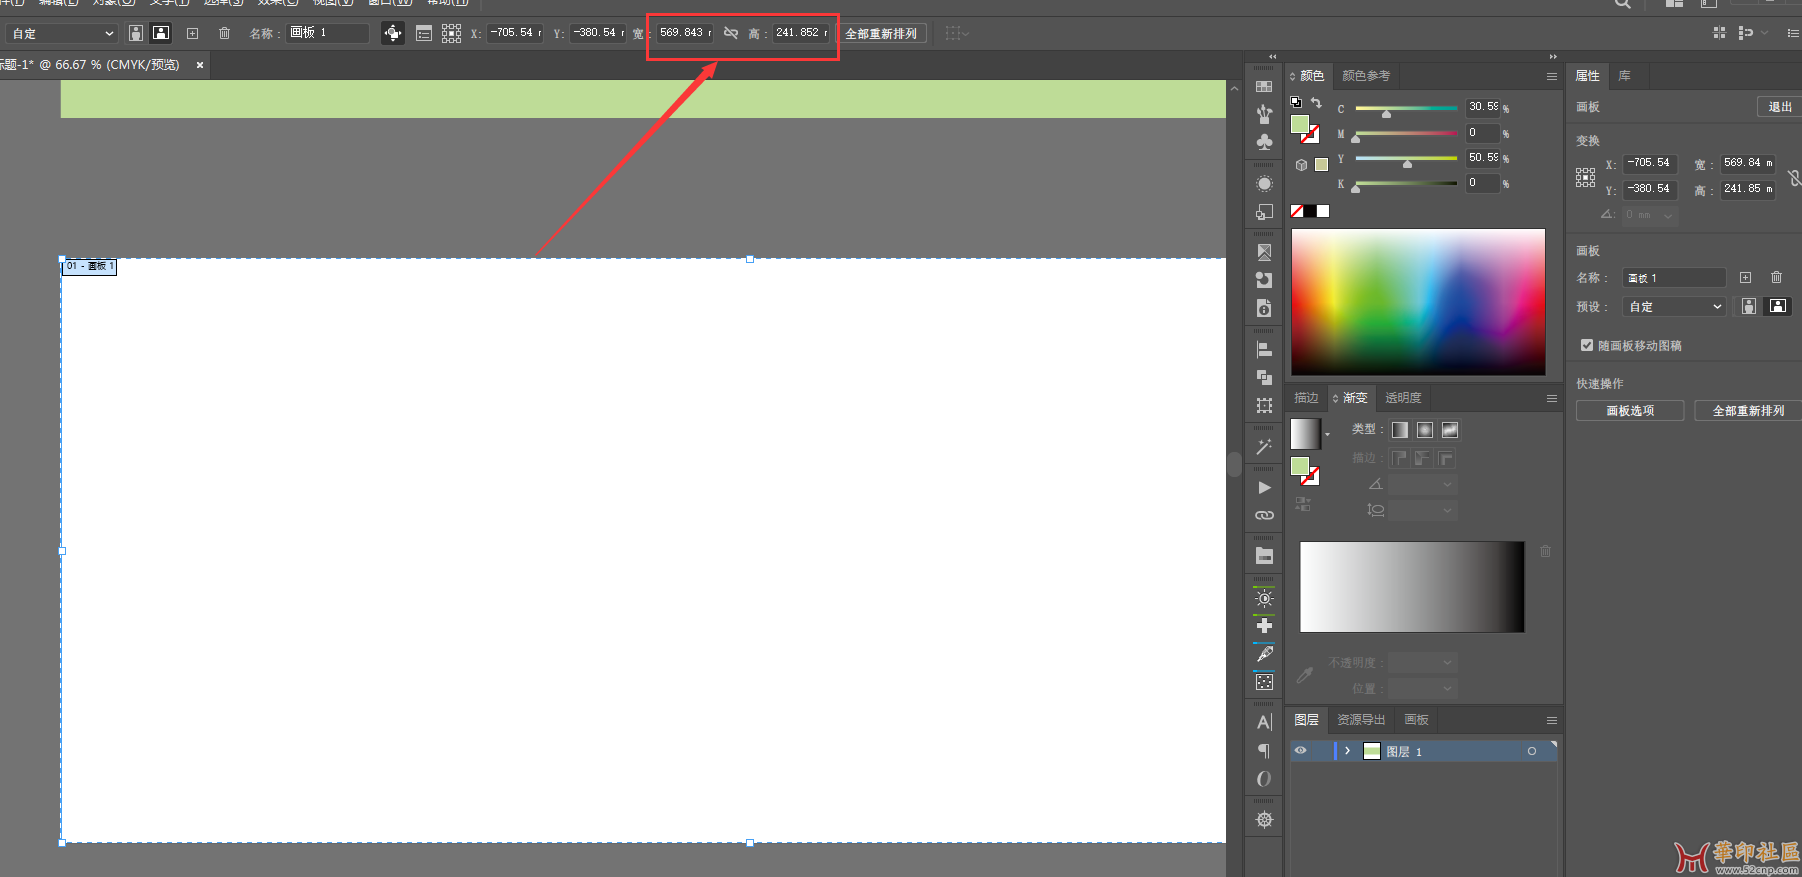Open the 预设 自定 dropdown in Properties panel
This screenshot has height=877, width=1802.
click(x=1675, y=307)
